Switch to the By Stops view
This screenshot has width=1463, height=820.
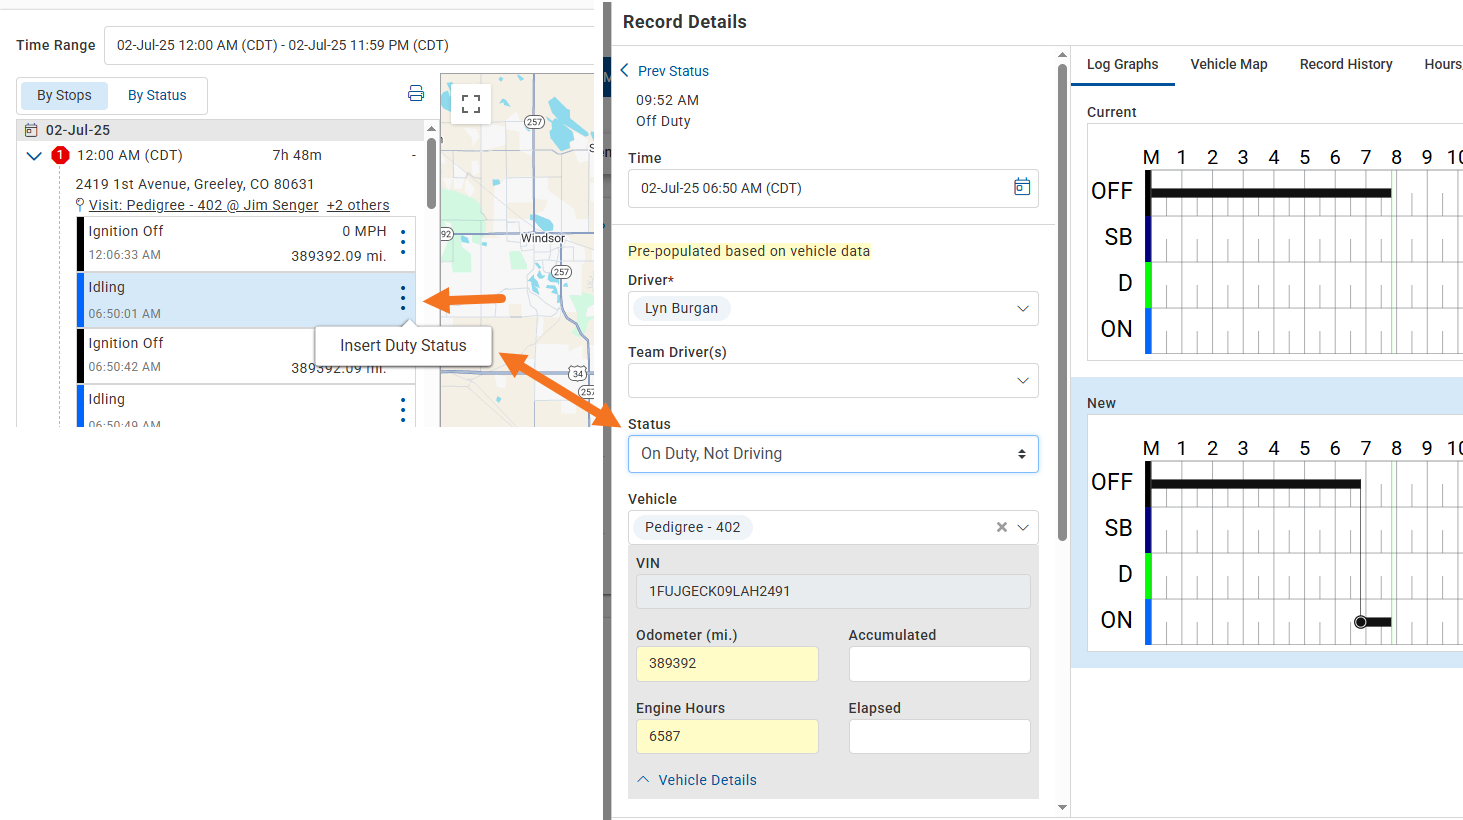[x=64, y=95]
